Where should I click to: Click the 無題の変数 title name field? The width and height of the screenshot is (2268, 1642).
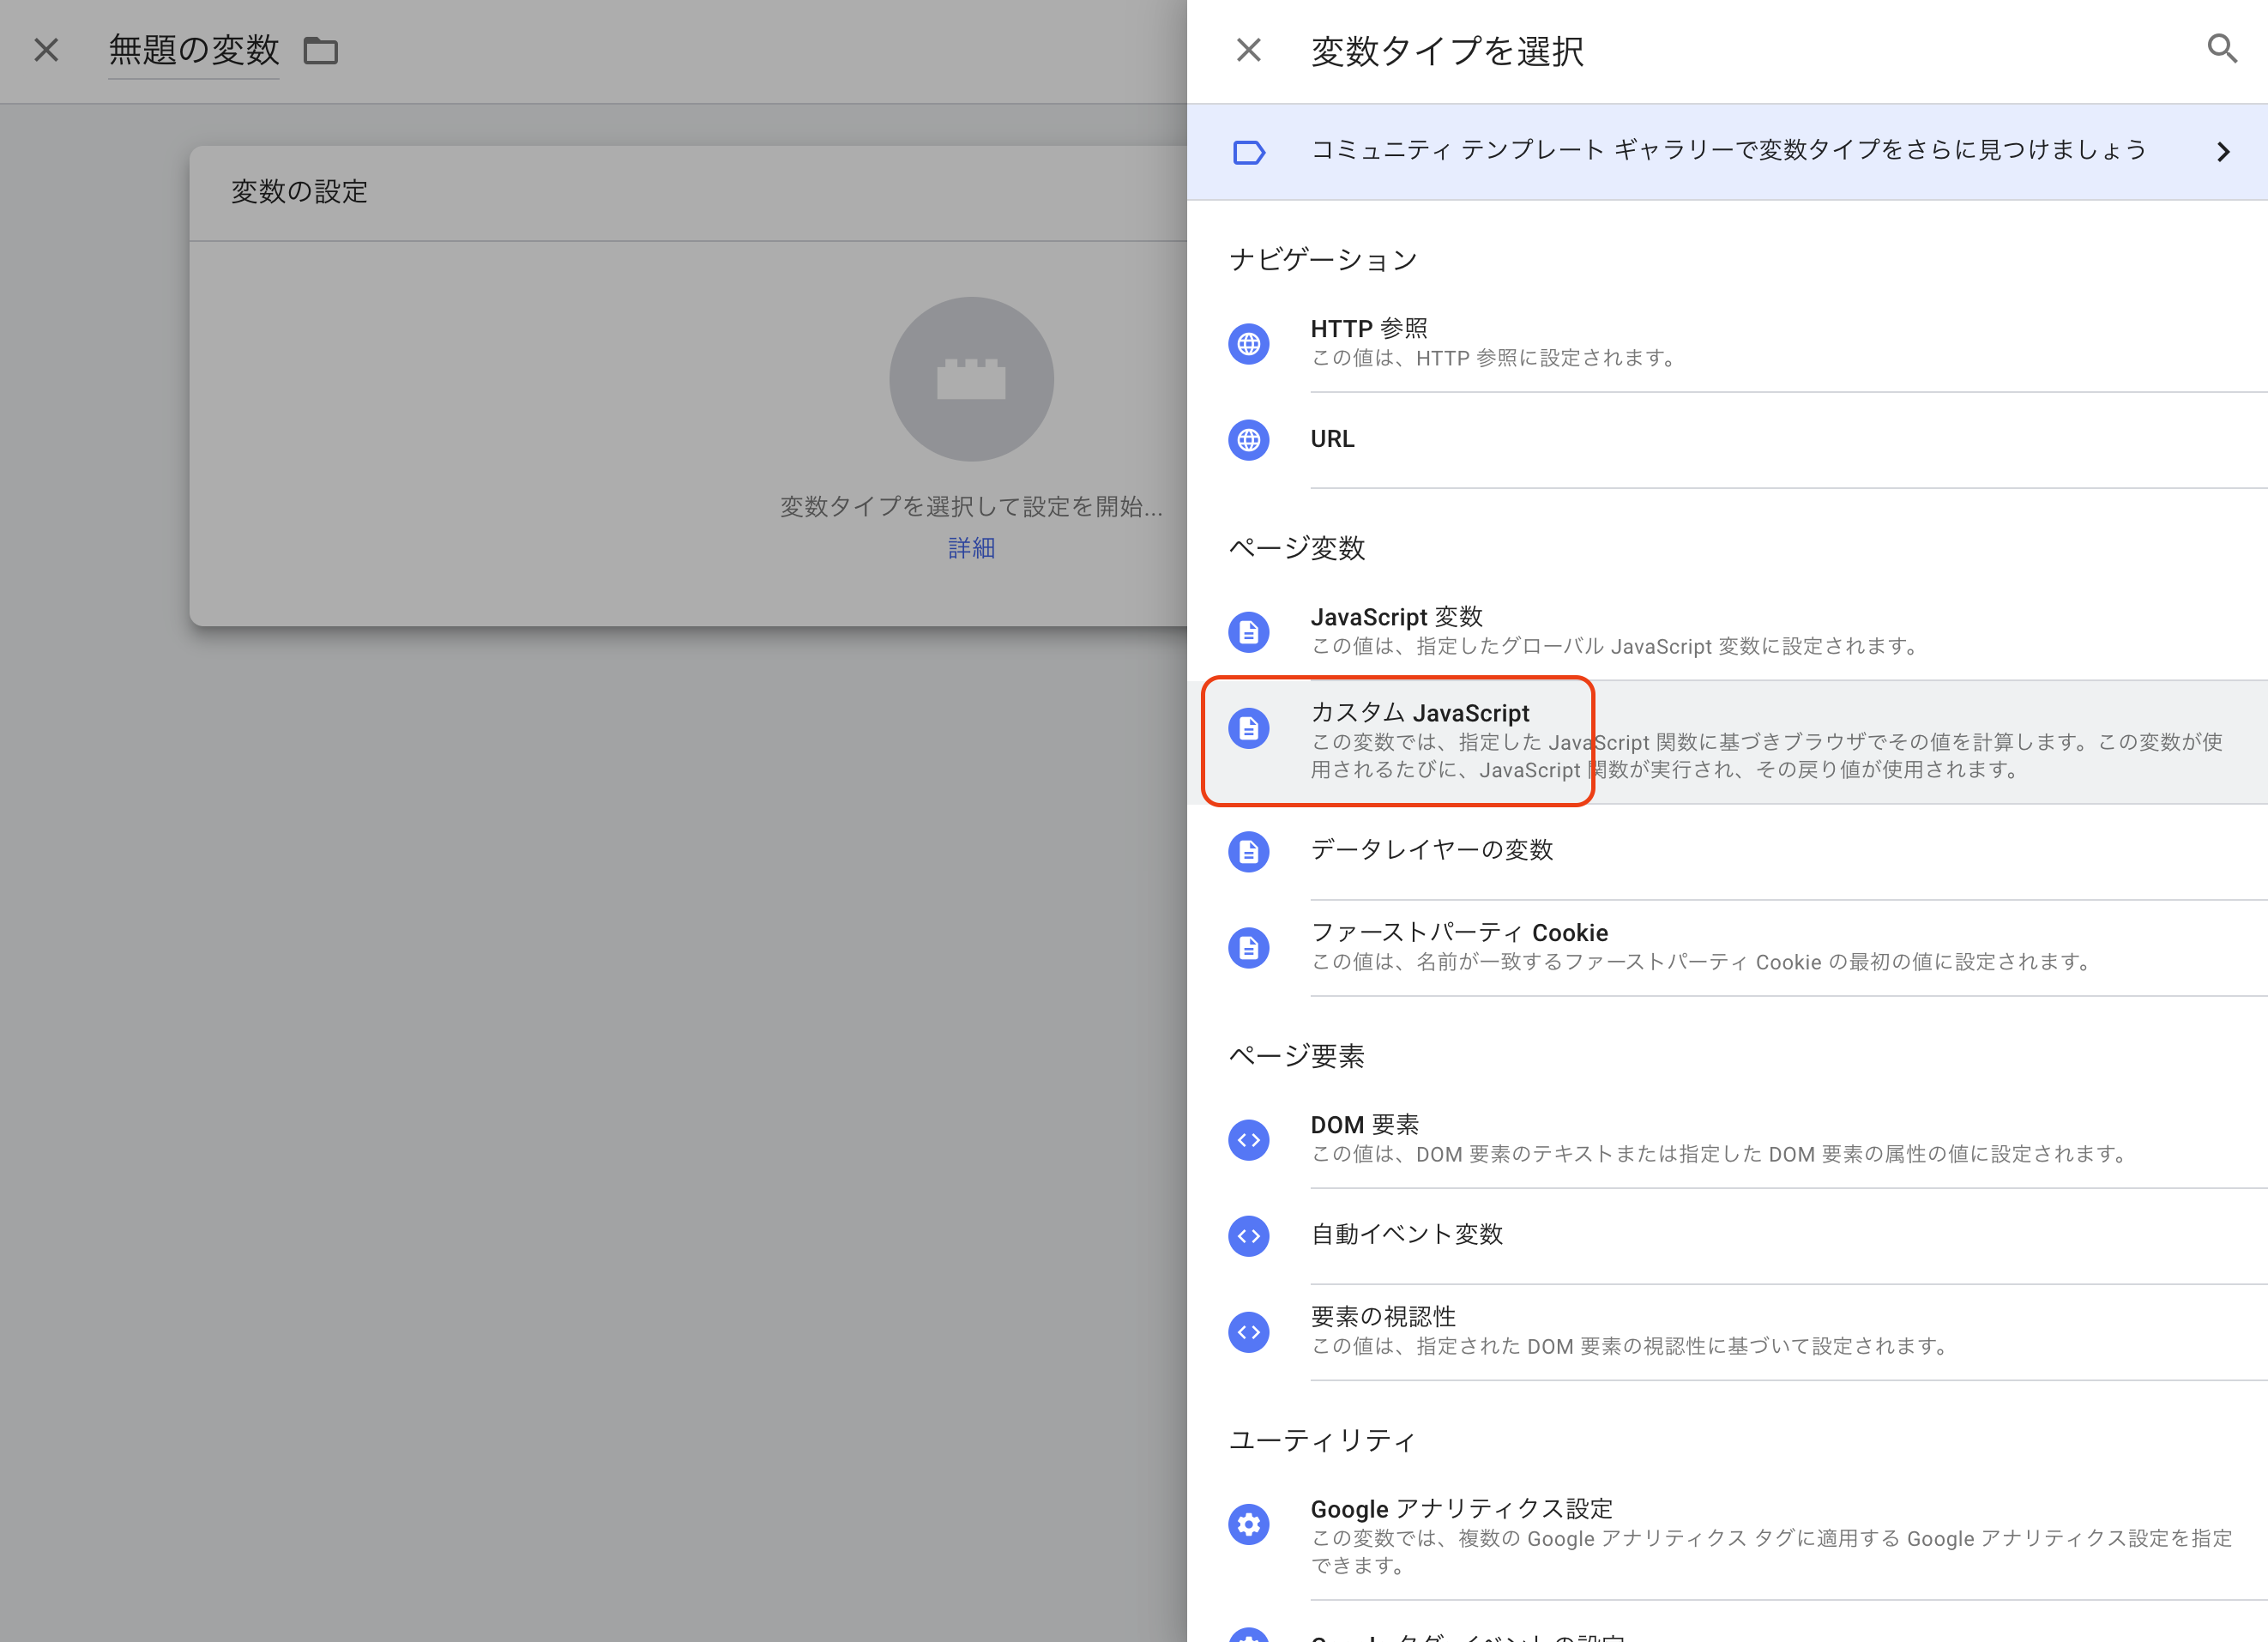tap(194, 50)
